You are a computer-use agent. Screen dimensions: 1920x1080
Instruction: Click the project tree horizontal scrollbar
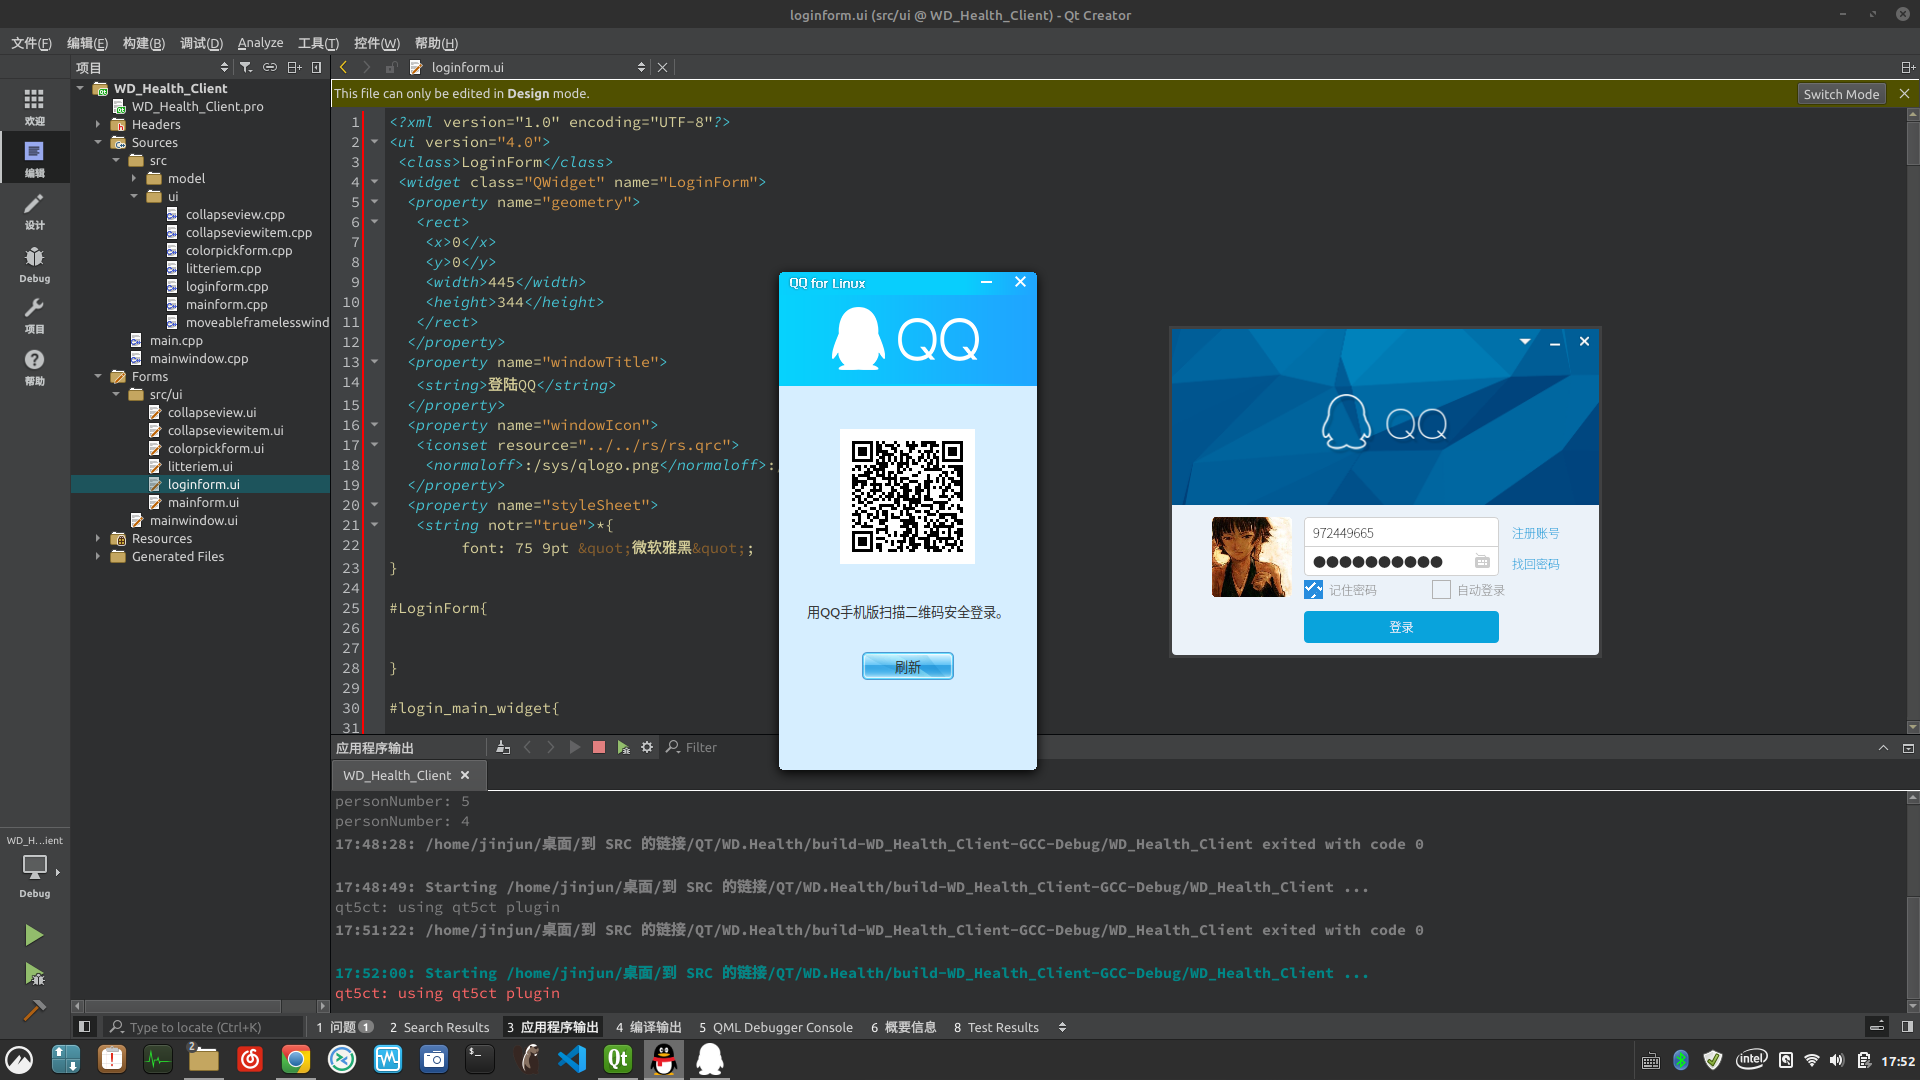click(200, 1006)
